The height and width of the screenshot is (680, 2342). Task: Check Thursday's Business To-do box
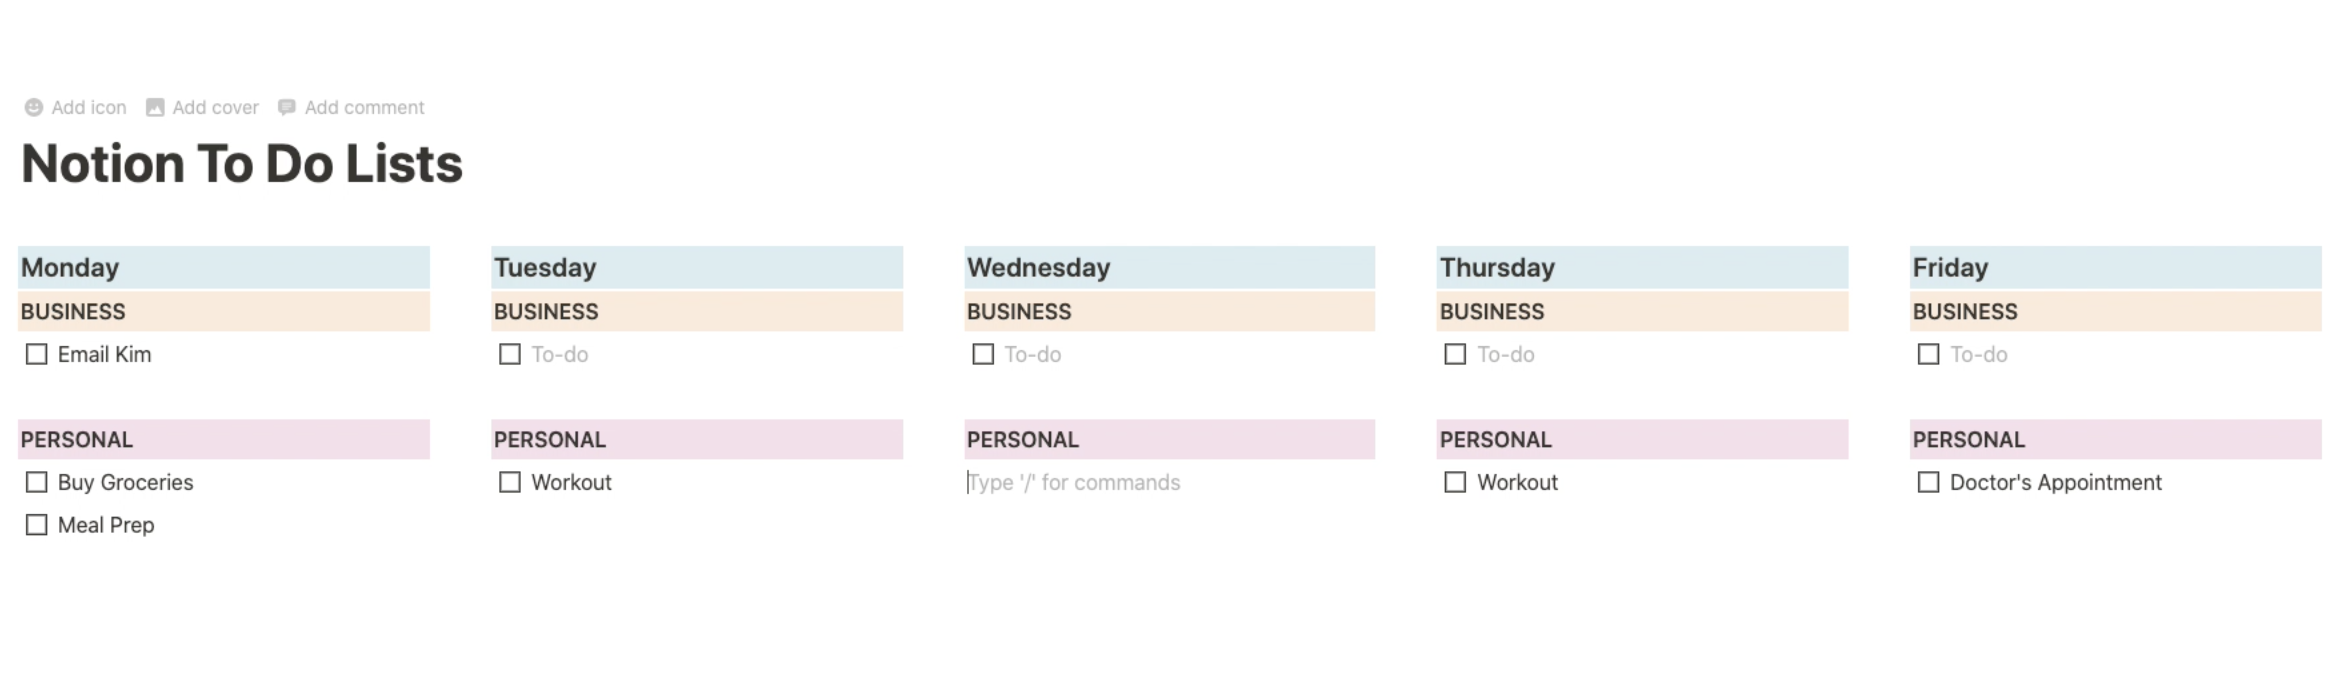1455,354
